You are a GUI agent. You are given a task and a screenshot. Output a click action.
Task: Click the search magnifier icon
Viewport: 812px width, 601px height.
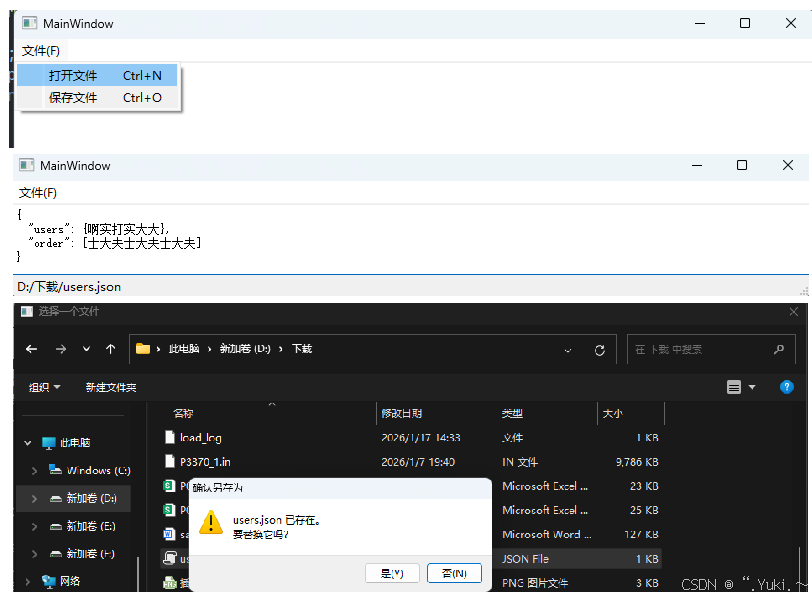tap(779, 350)
